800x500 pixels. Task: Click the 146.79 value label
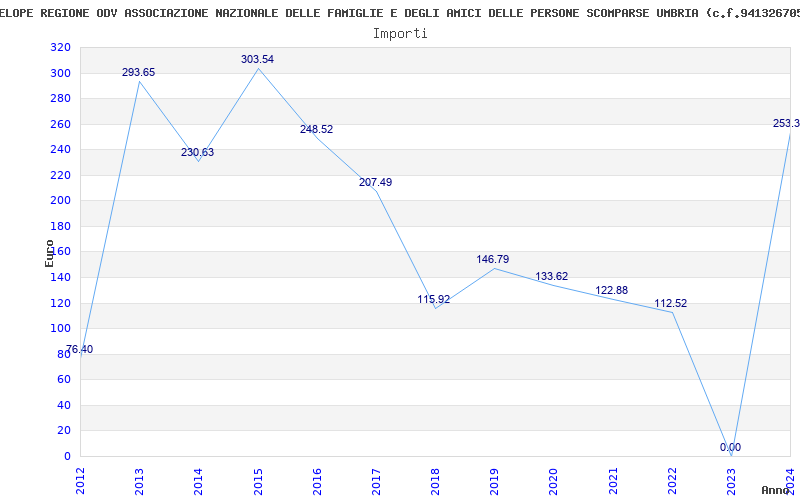[x=493, y=260]
